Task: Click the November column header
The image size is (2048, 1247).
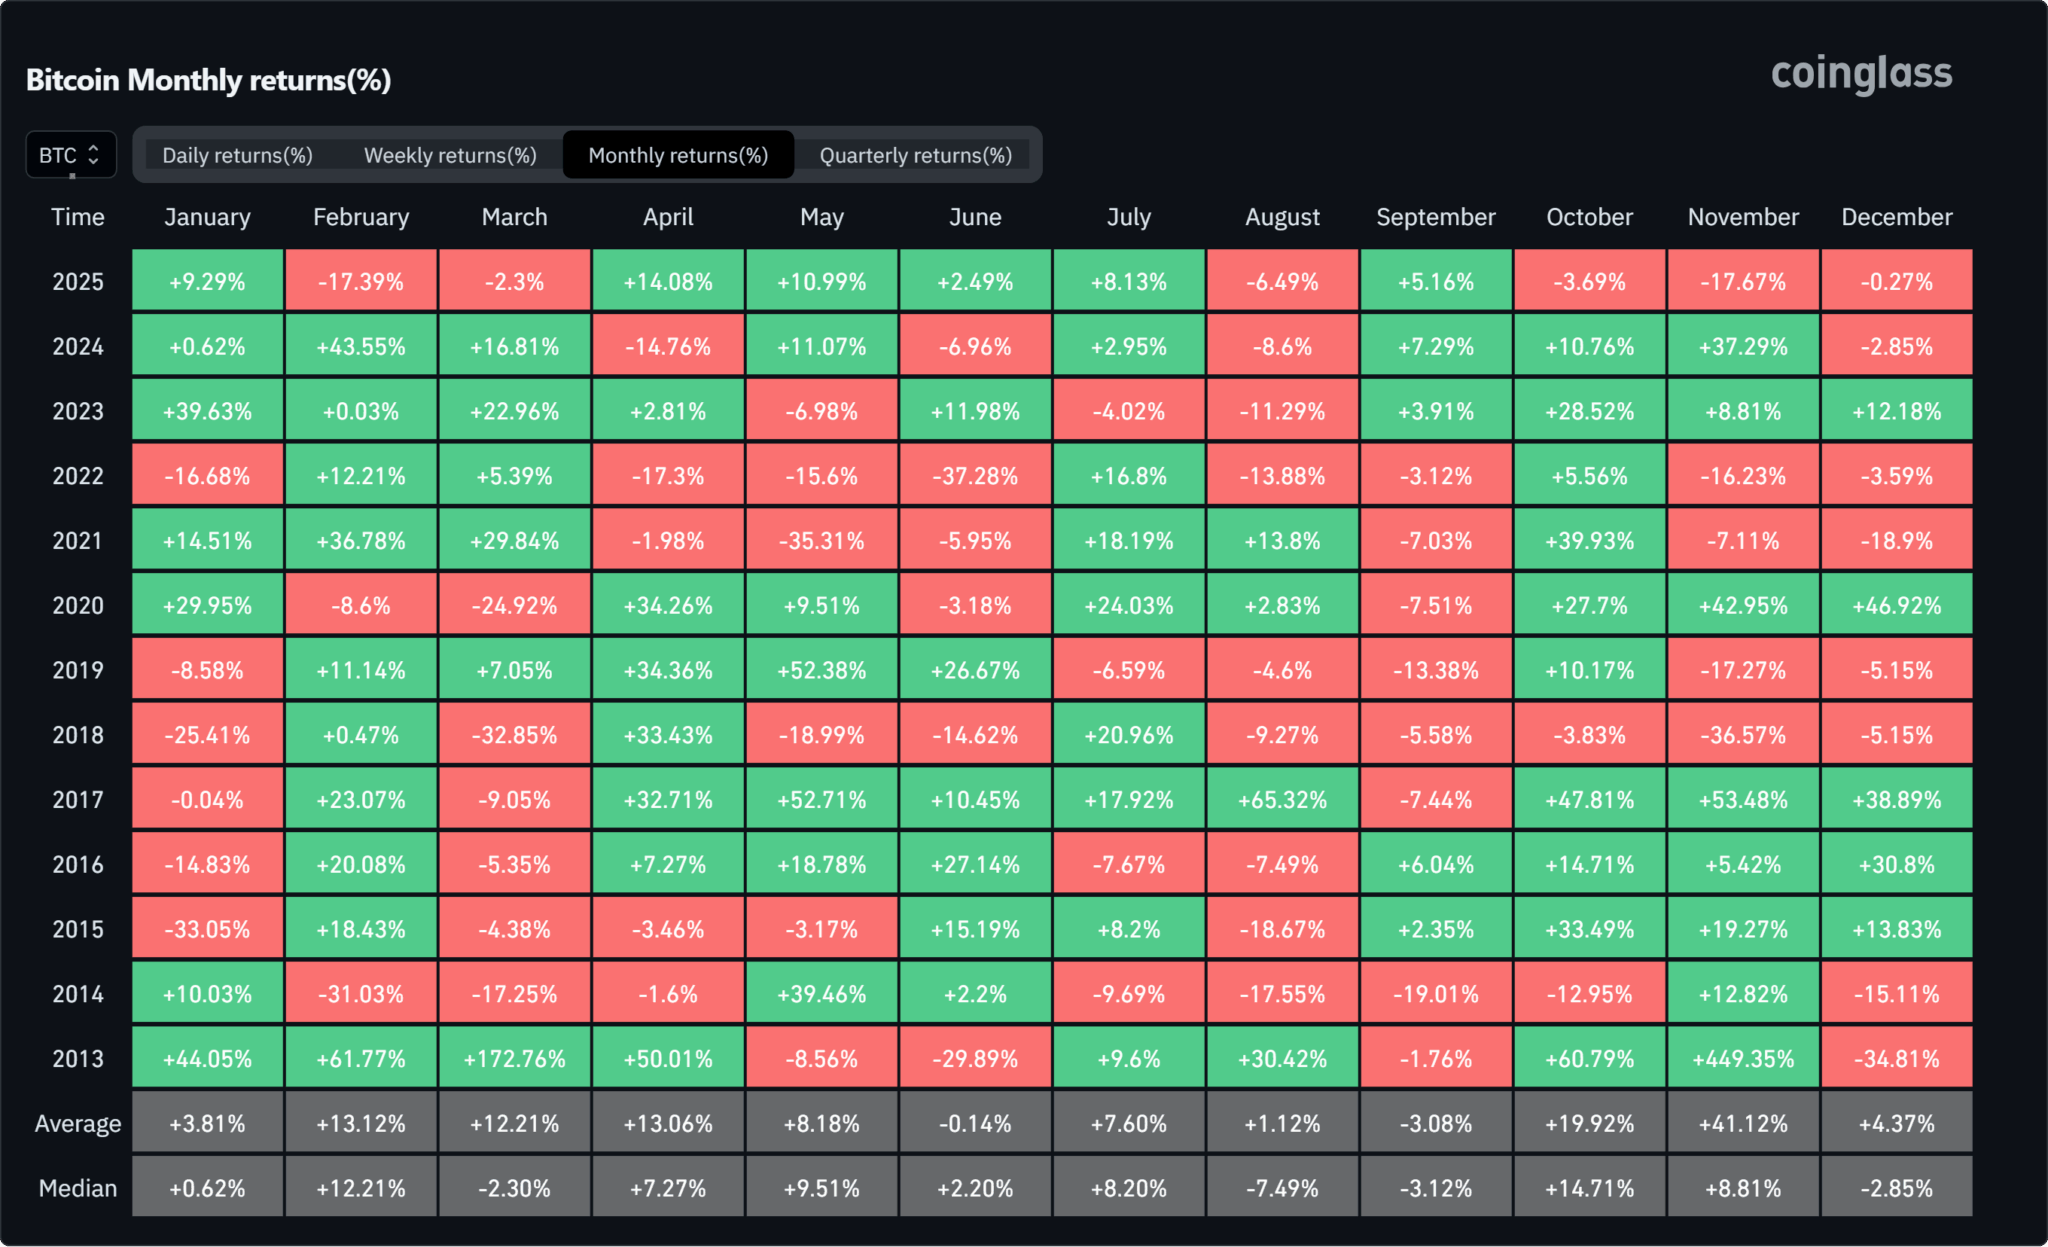Action: [1743, 217]
